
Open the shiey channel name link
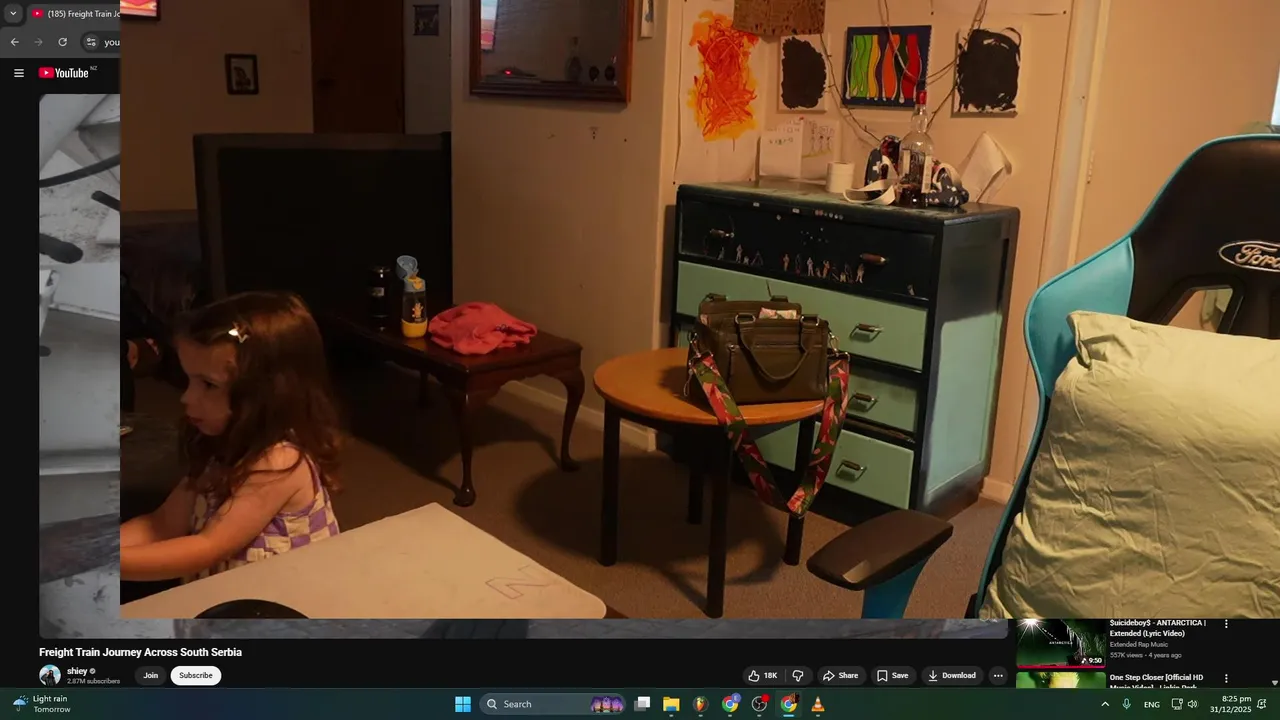click(77, 671)
